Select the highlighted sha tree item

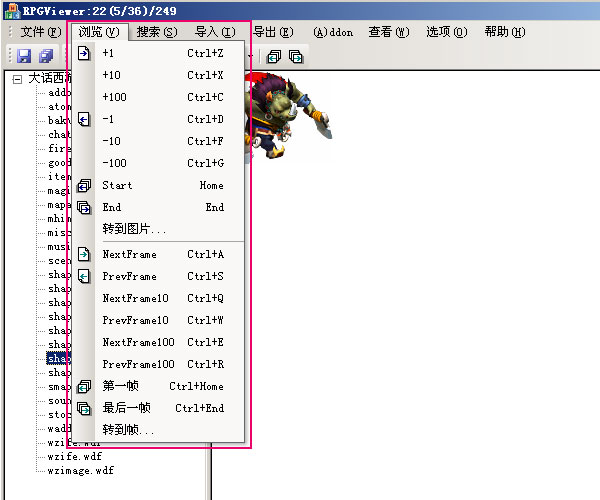coord(58,358)
